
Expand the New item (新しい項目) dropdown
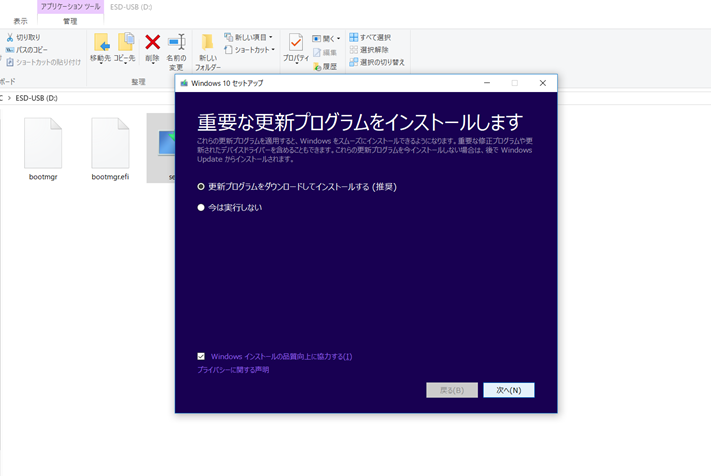(x=271, y=37)
